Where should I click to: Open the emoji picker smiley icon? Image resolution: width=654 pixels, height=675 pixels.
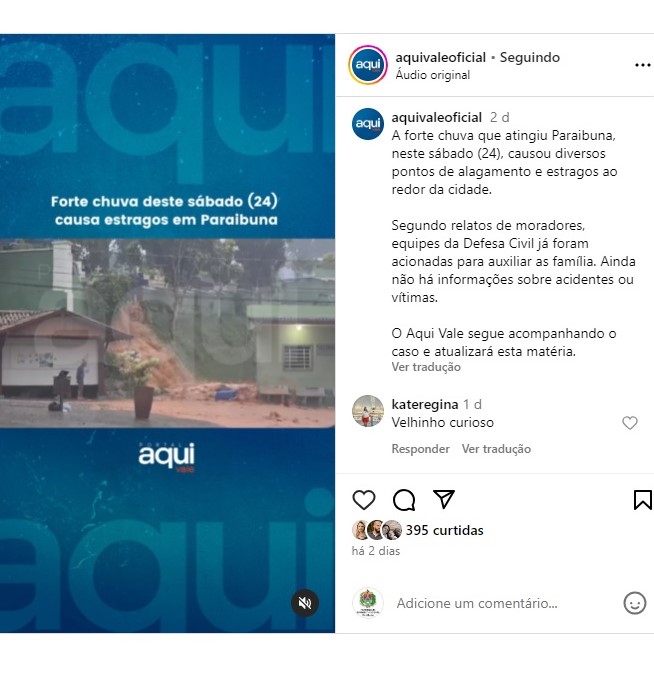point(635,603)
